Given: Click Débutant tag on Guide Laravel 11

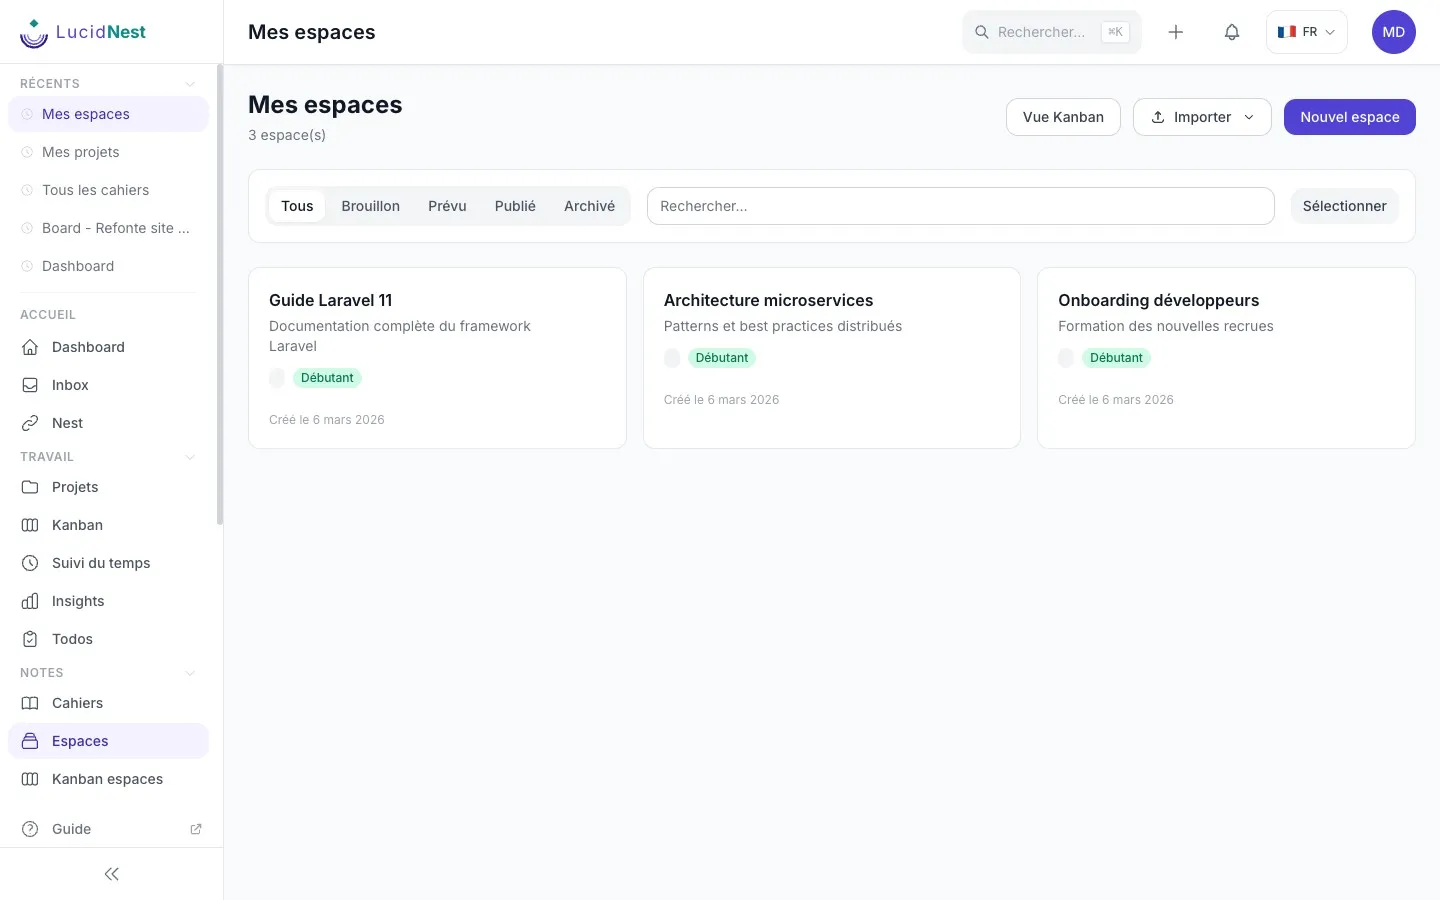Looking at the screenshot, I should click(327, 378).
